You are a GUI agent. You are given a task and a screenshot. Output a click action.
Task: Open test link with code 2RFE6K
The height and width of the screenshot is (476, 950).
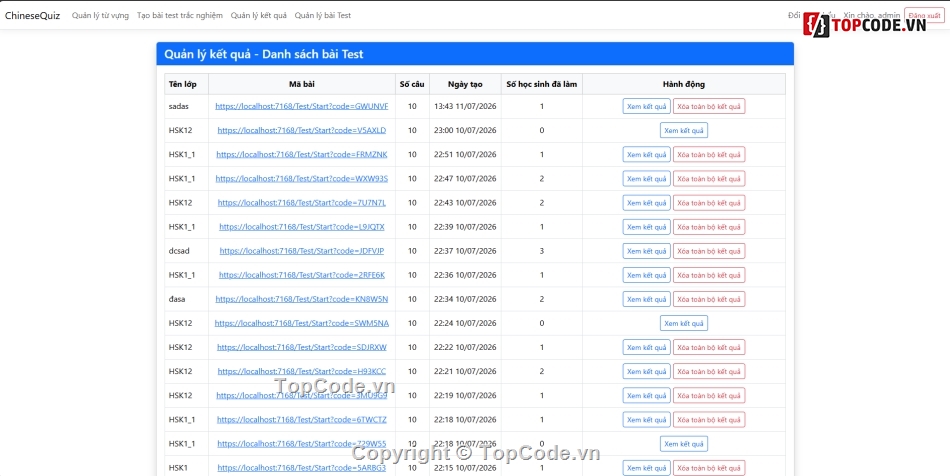point(302,275)
